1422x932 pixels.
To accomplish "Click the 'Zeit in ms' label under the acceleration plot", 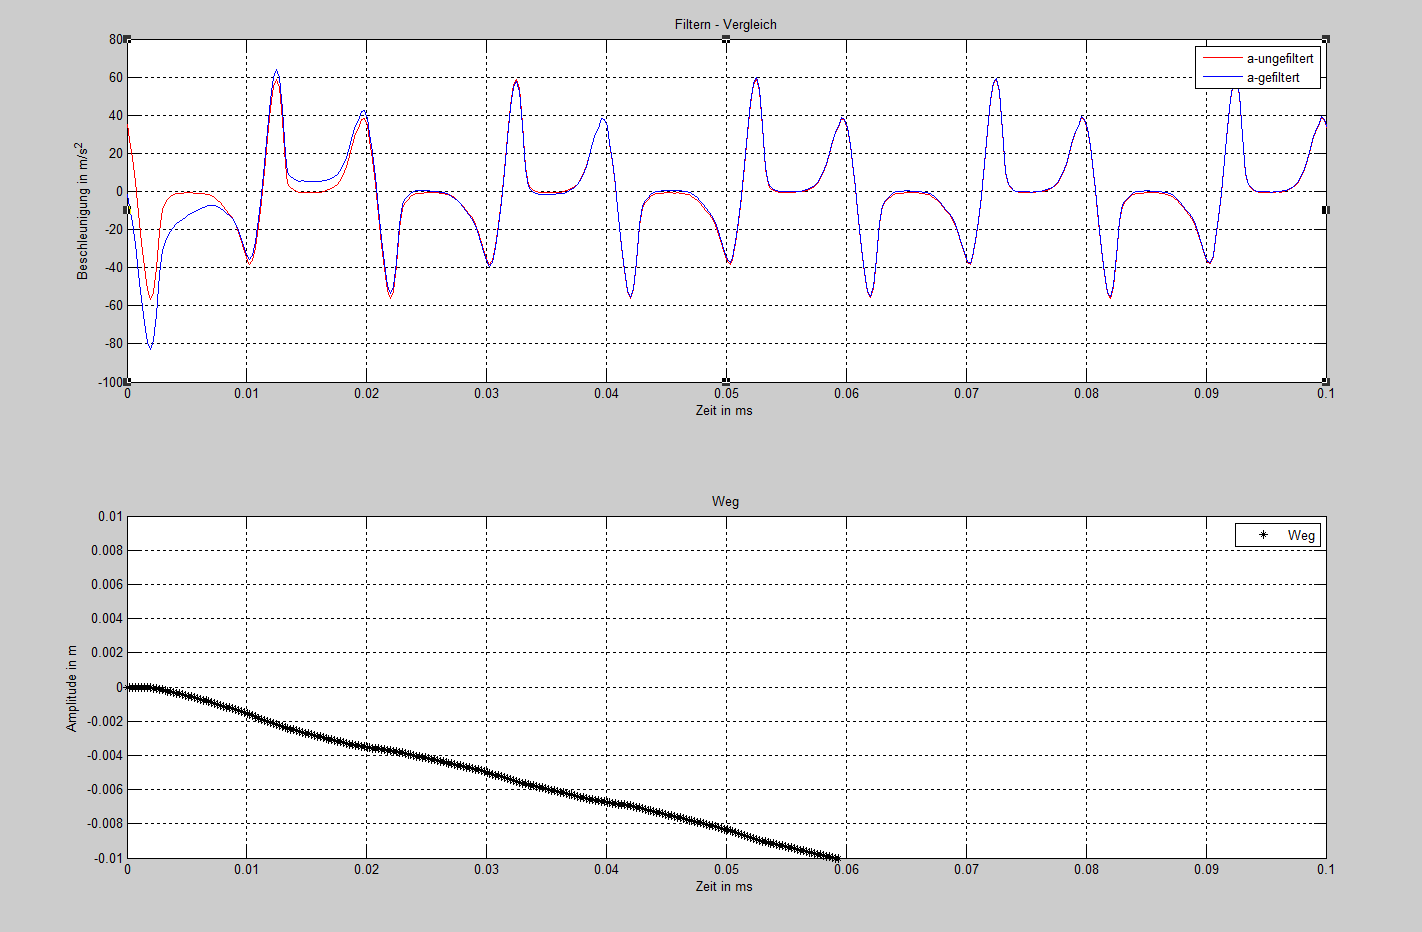I will (724, 411).
